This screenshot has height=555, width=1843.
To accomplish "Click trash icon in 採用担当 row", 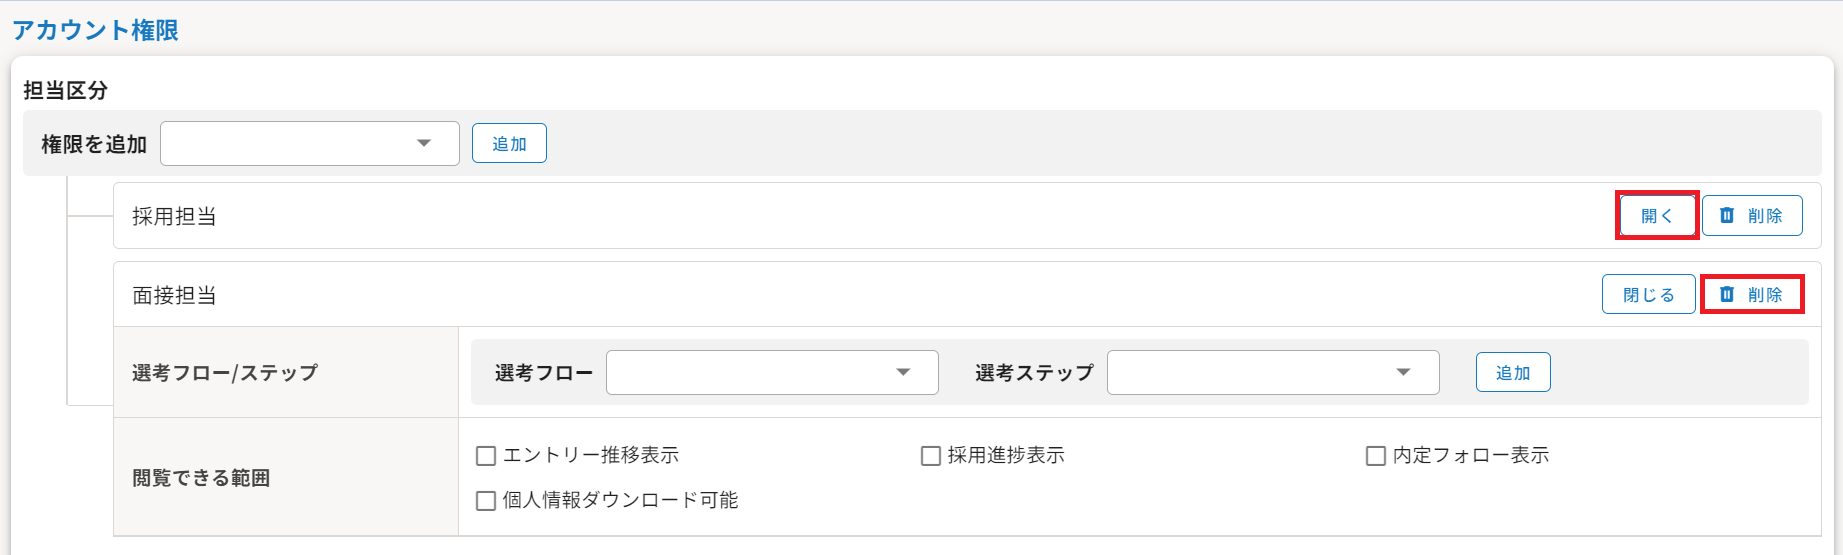I will coord(1727,215).
